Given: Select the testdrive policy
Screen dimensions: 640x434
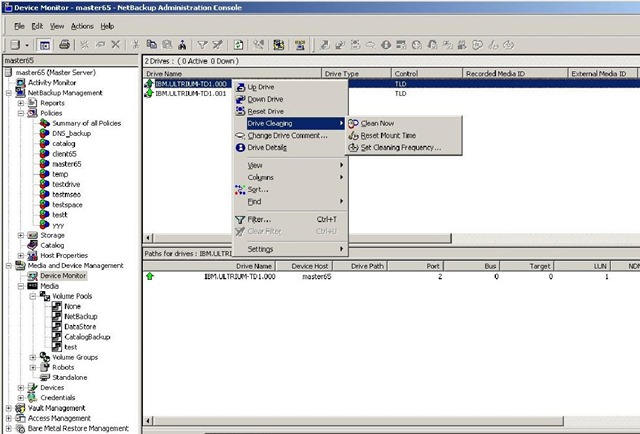Looking at the screenshot, I should (66, 185).
